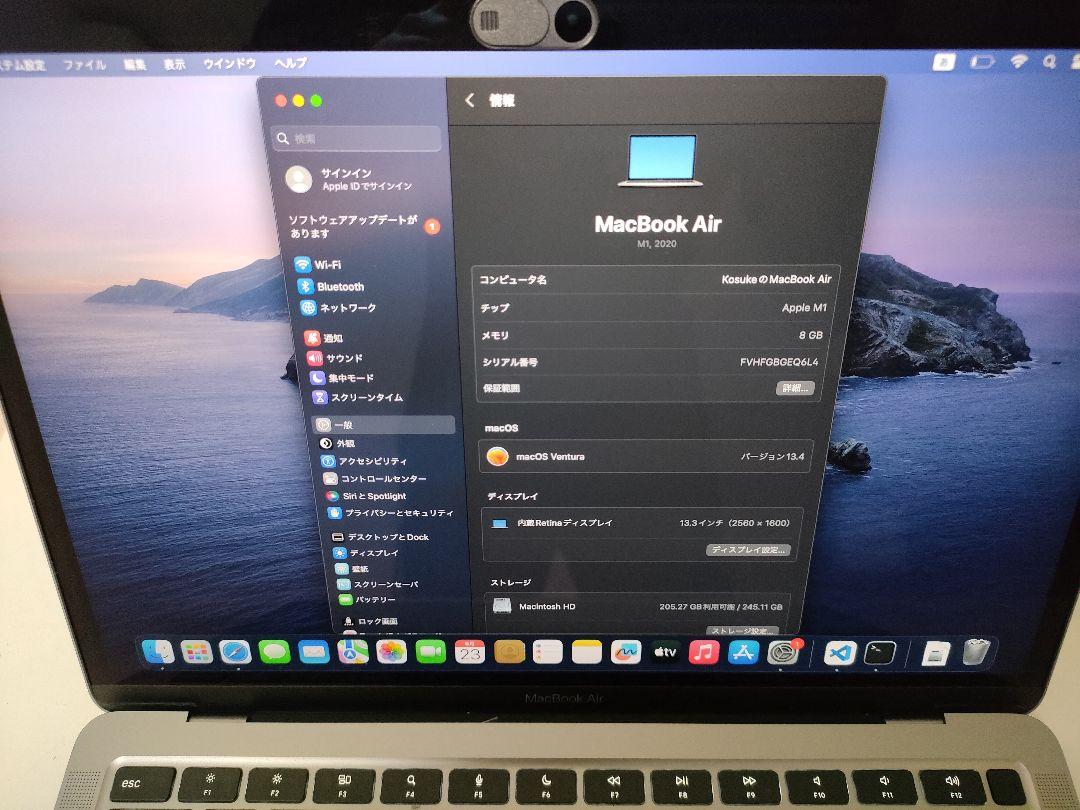This screenshot has height=810, width=1080.
Task: Launch Safari from the Dock
Action: coord(235,652)
